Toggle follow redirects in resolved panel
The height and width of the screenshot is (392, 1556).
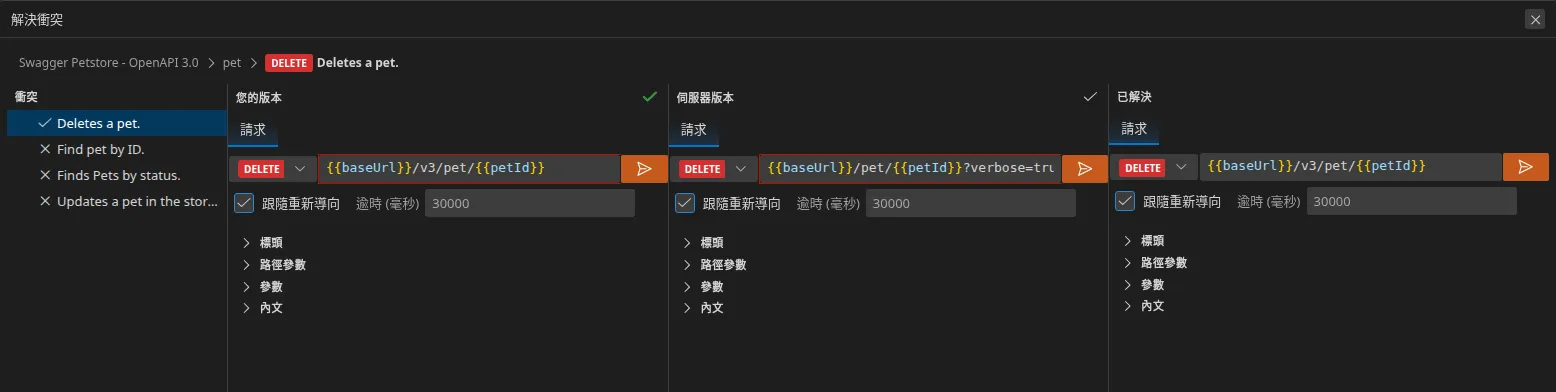point(1125,201)
